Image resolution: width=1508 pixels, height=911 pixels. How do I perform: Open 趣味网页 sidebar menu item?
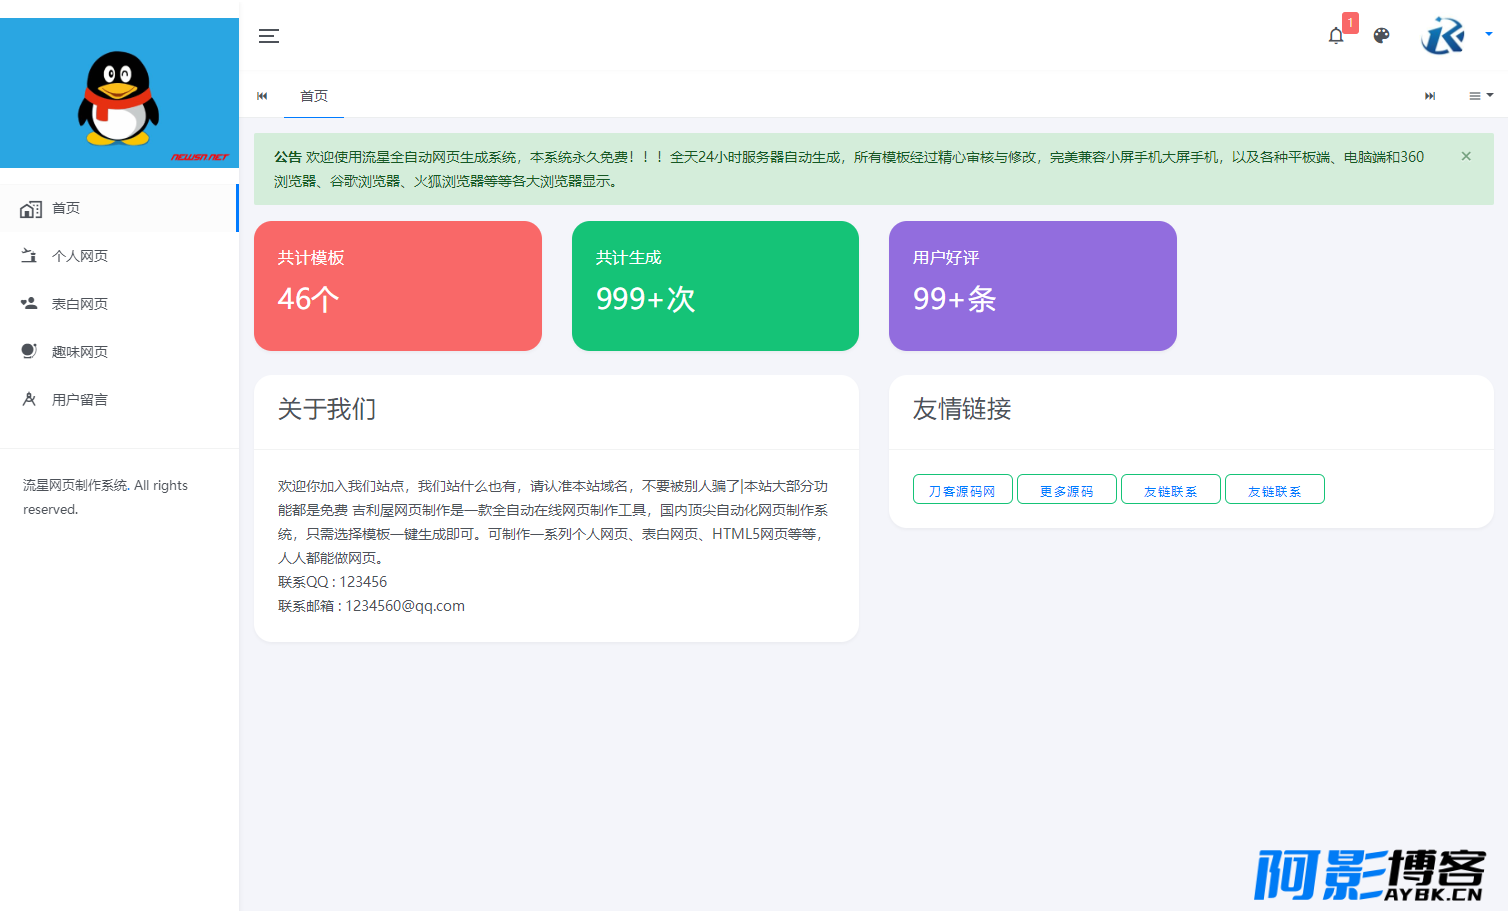(x=119, y=352)
